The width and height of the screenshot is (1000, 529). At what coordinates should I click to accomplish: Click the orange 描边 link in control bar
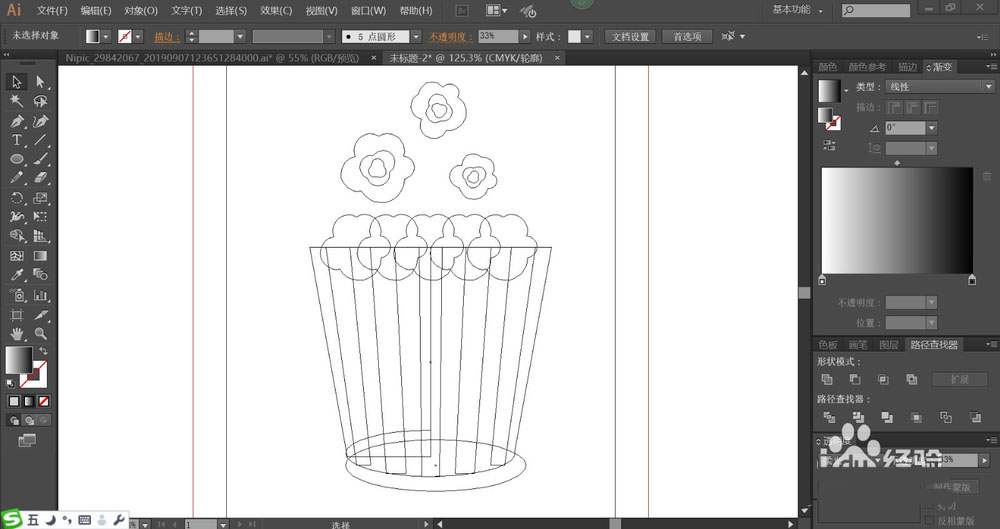(x=166, y=37)
